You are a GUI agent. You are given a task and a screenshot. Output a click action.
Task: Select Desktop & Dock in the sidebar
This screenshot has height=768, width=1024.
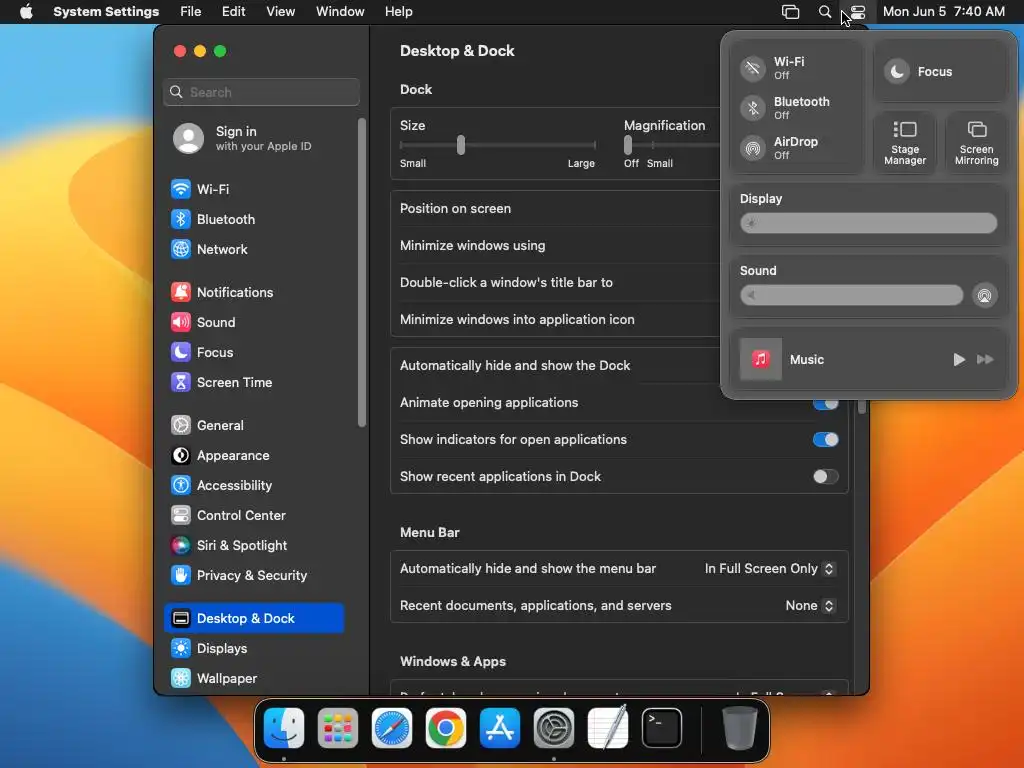254,618
